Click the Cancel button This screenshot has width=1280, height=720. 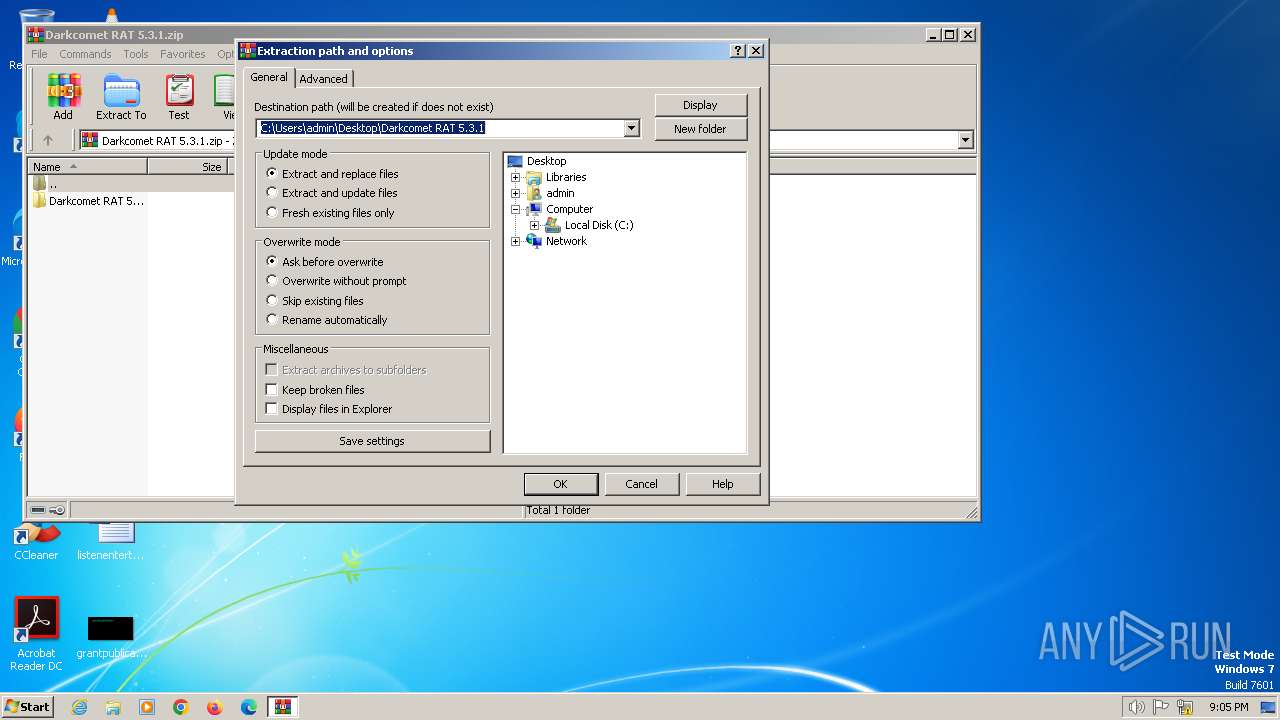tap(641, 484)
